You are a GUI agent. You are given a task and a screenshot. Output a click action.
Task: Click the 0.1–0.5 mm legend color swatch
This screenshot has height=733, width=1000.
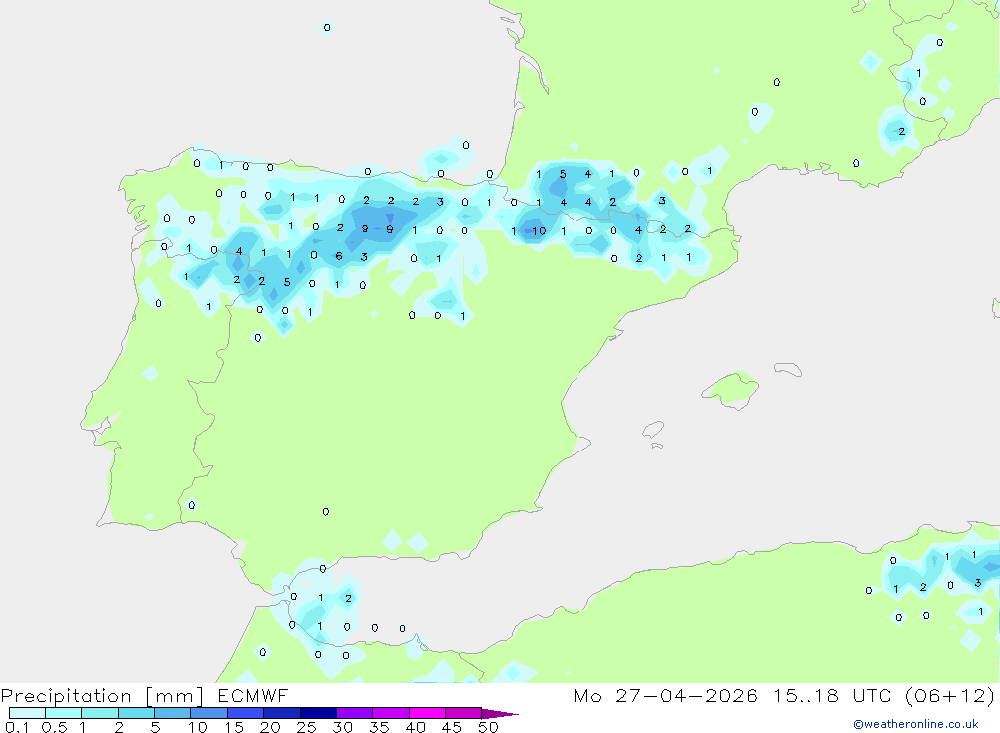tap(27, 713)
